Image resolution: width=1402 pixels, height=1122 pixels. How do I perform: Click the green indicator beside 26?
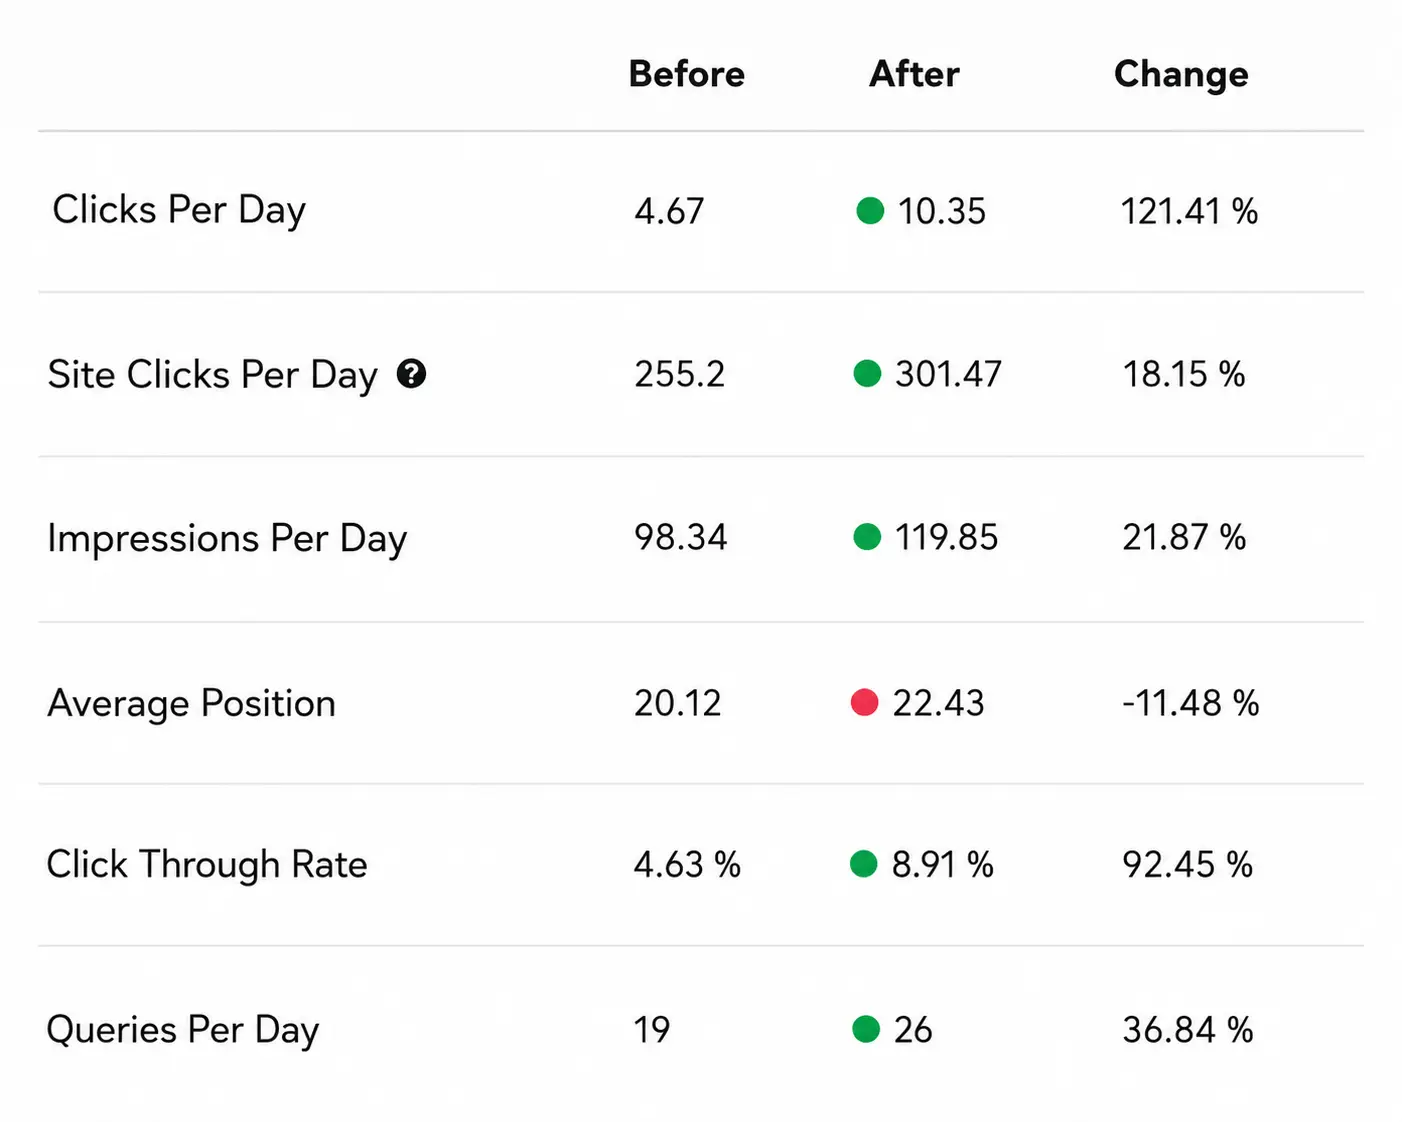865,1029
